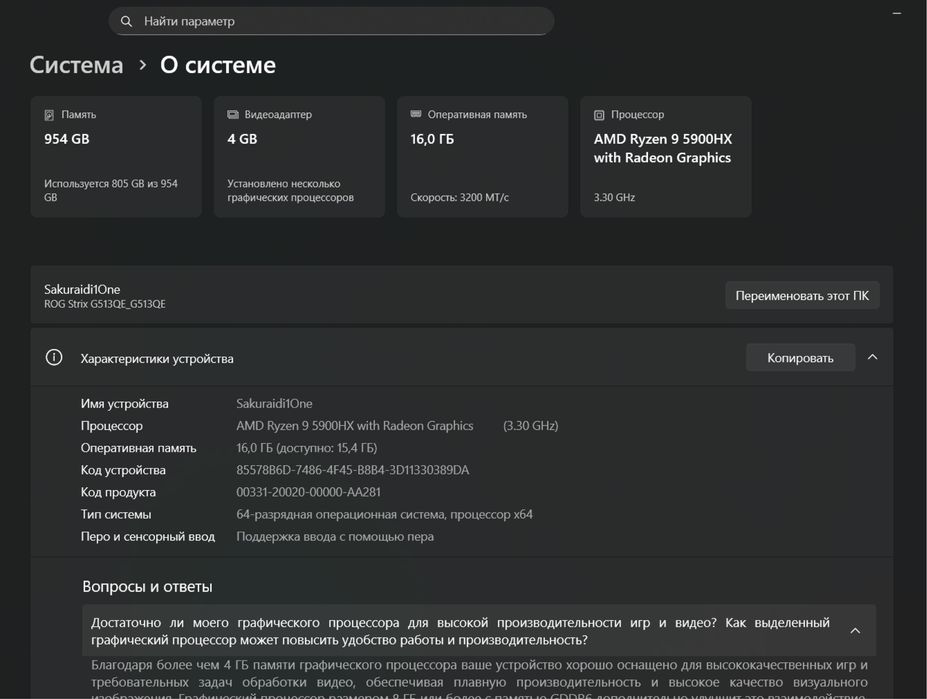927x699 pixels.
Task: Click the info icon beside 'Характеристики устройства'
Action: point(54,357)
